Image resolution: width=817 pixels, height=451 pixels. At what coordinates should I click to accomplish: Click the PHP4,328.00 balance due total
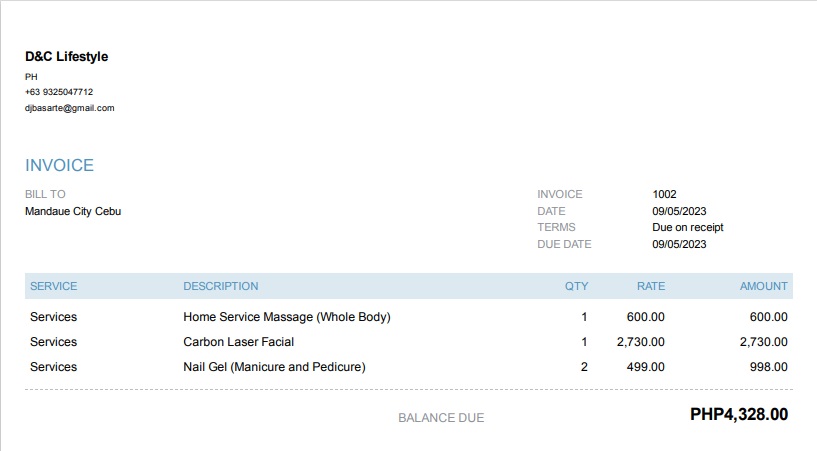pyautogui.click(x=738, y=414)
